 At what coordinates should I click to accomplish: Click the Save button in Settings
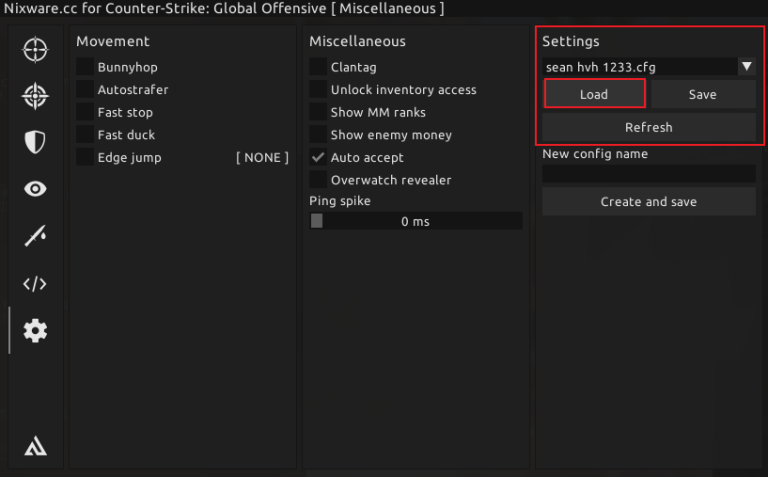click(x=702, y=95)
